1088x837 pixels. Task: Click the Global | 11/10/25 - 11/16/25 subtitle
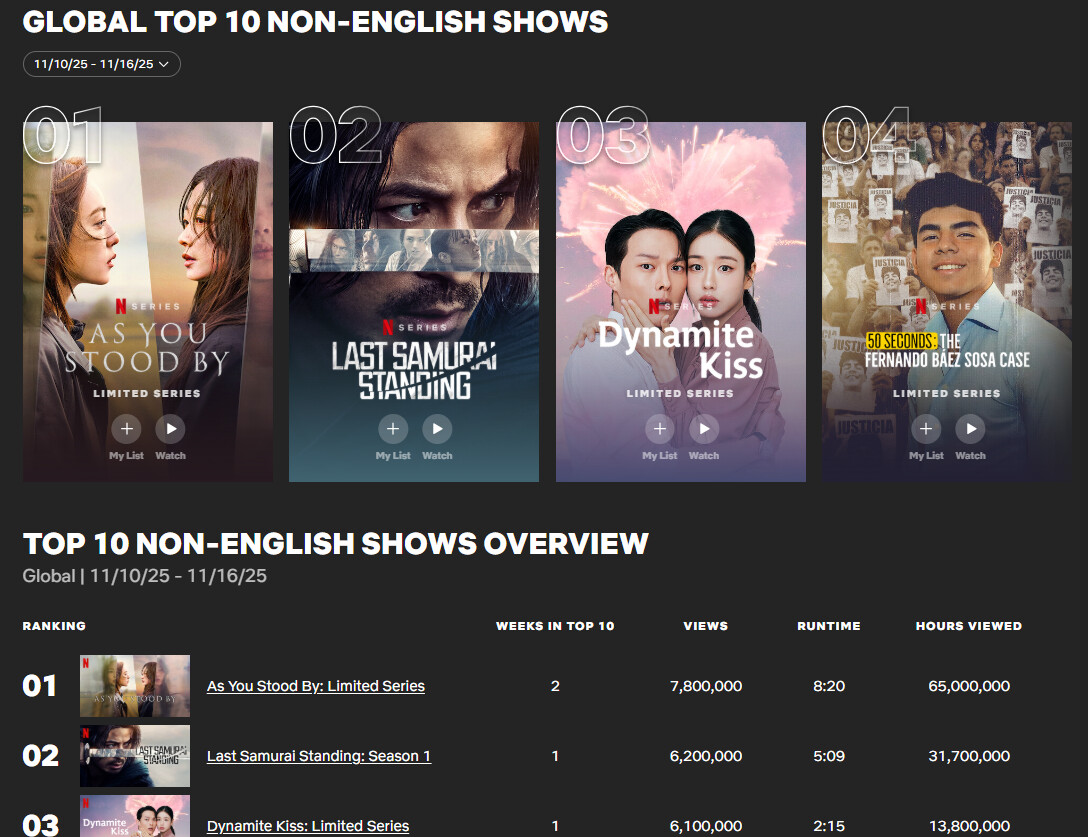coord(144,575)
